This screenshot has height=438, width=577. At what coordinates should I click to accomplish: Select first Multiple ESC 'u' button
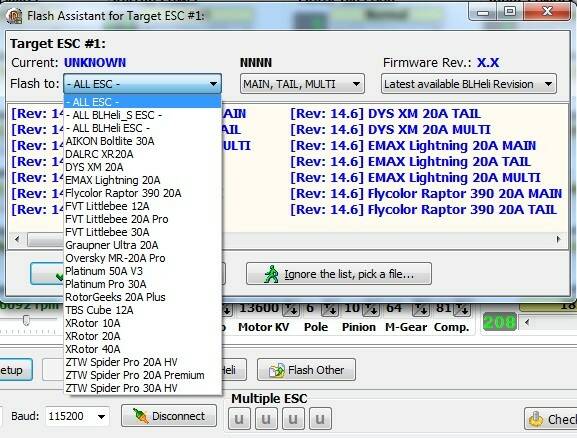[239, 419]
